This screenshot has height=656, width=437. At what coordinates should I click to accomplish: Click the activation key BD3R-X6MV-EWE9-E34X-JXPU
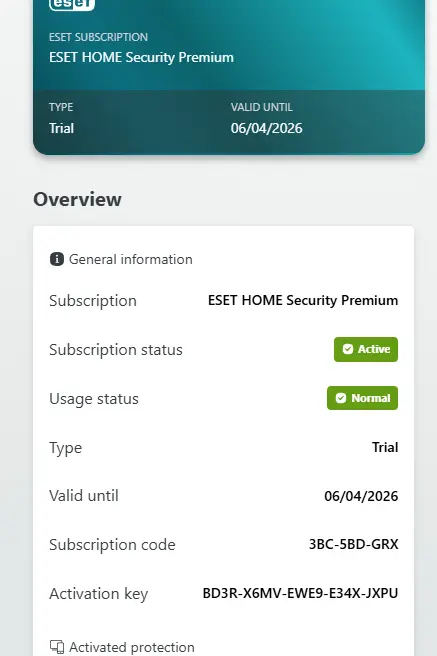(x=300, y=593)
